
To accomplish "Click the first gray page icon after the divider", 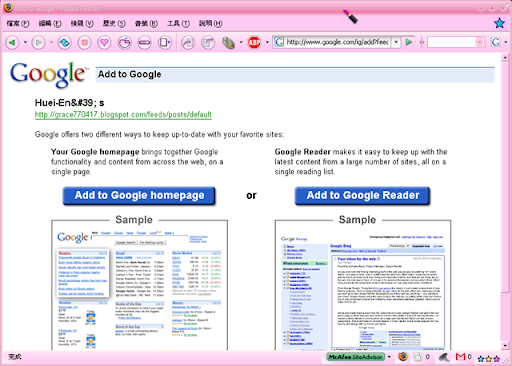I will click(188, 43).
